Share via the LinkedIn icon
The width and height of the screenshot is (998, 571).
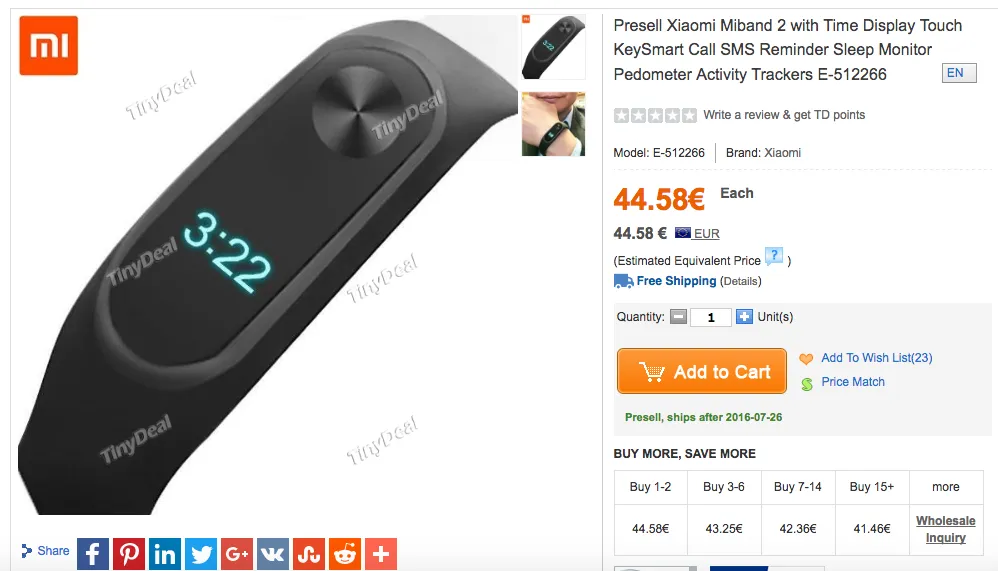tap(165, 554)
